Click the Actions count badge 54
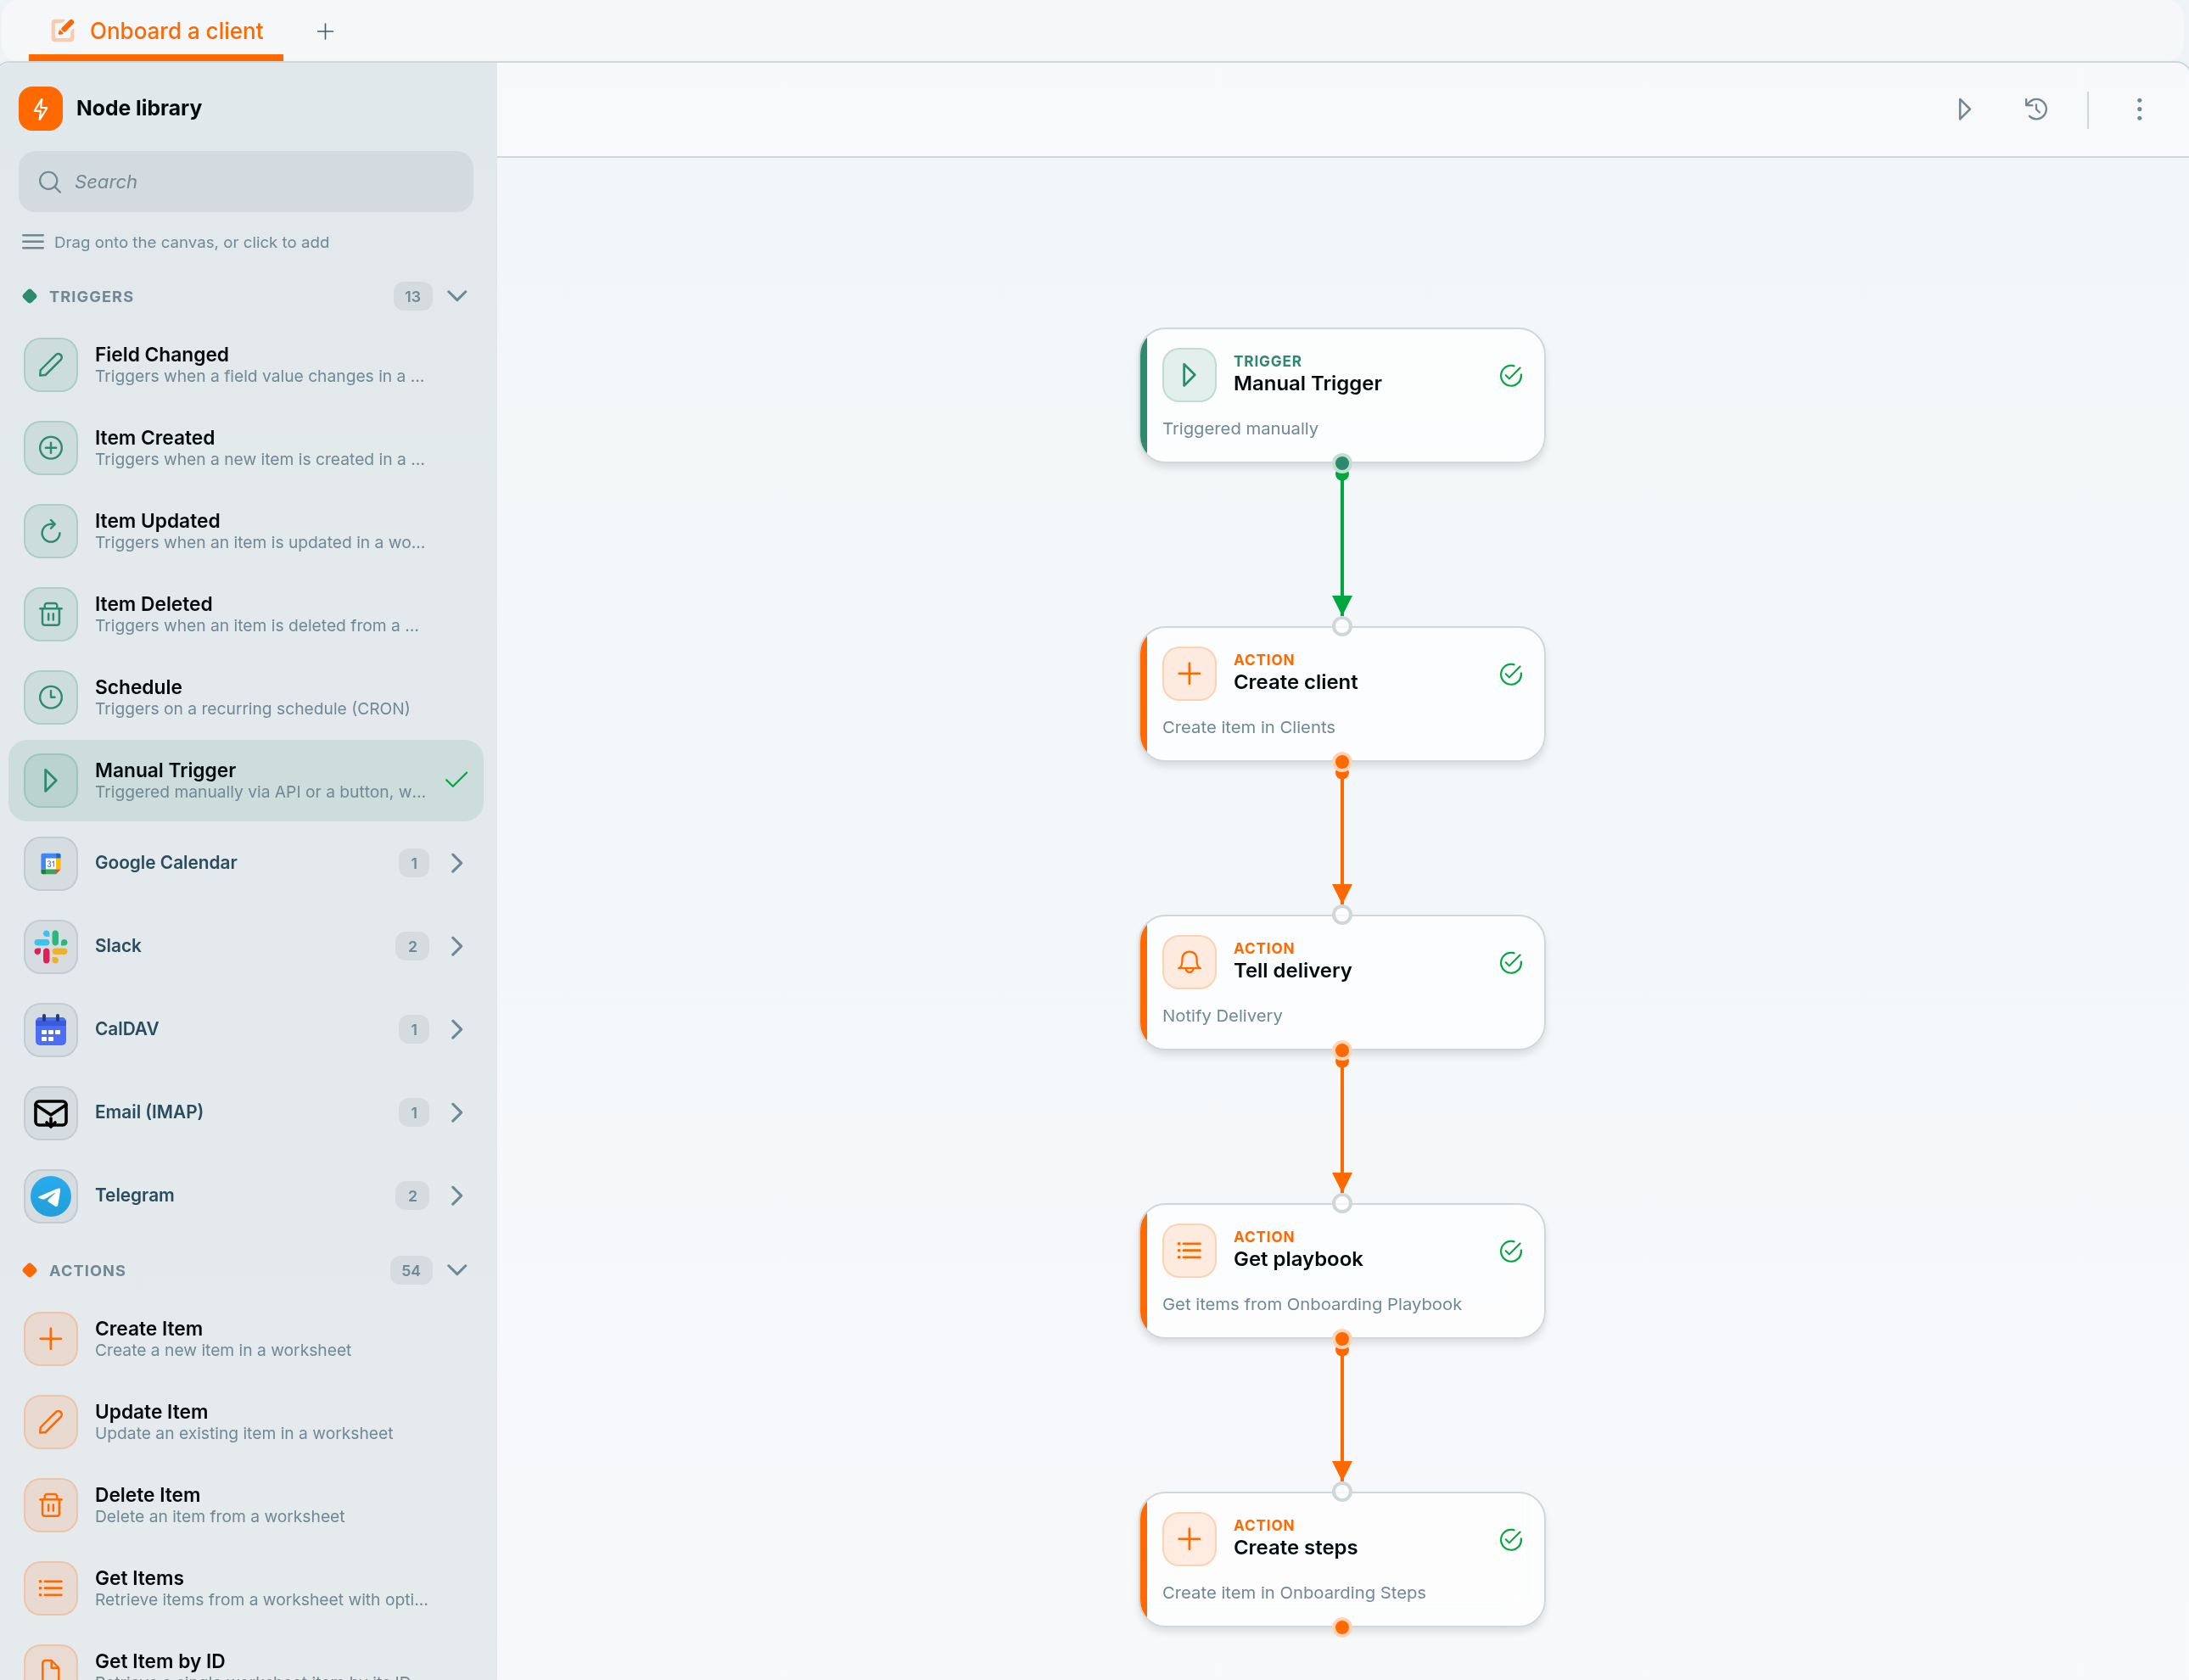 [411, 1270]
